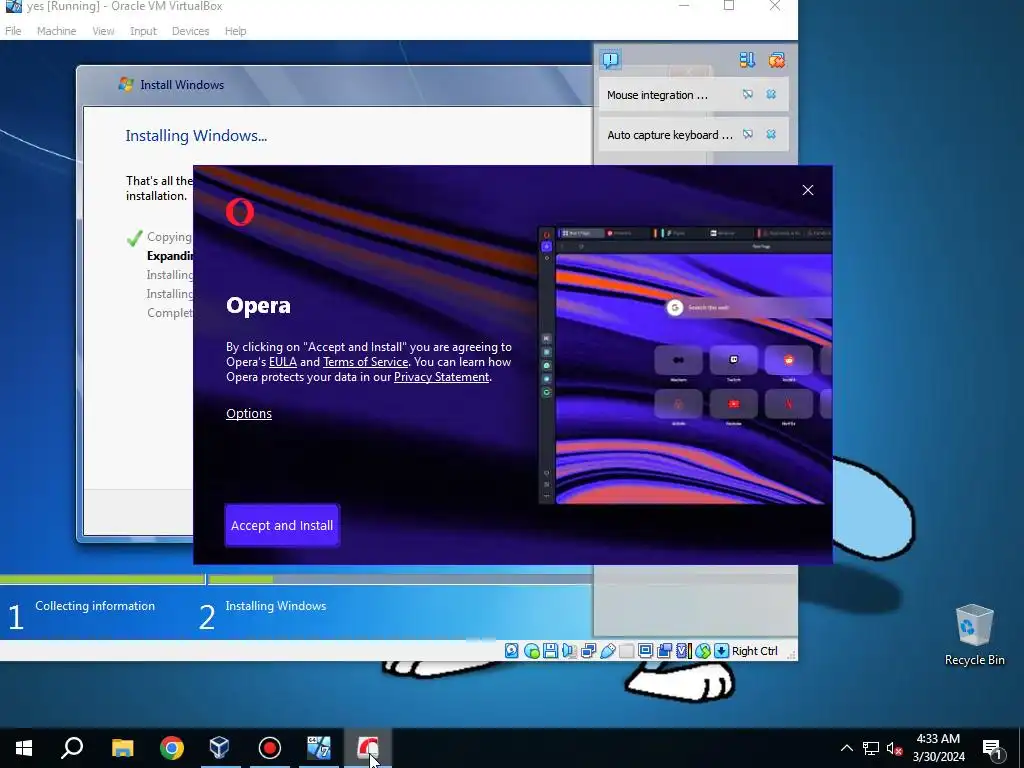Dismiss the Auto capture keyboard notification

tap(771, 135)
